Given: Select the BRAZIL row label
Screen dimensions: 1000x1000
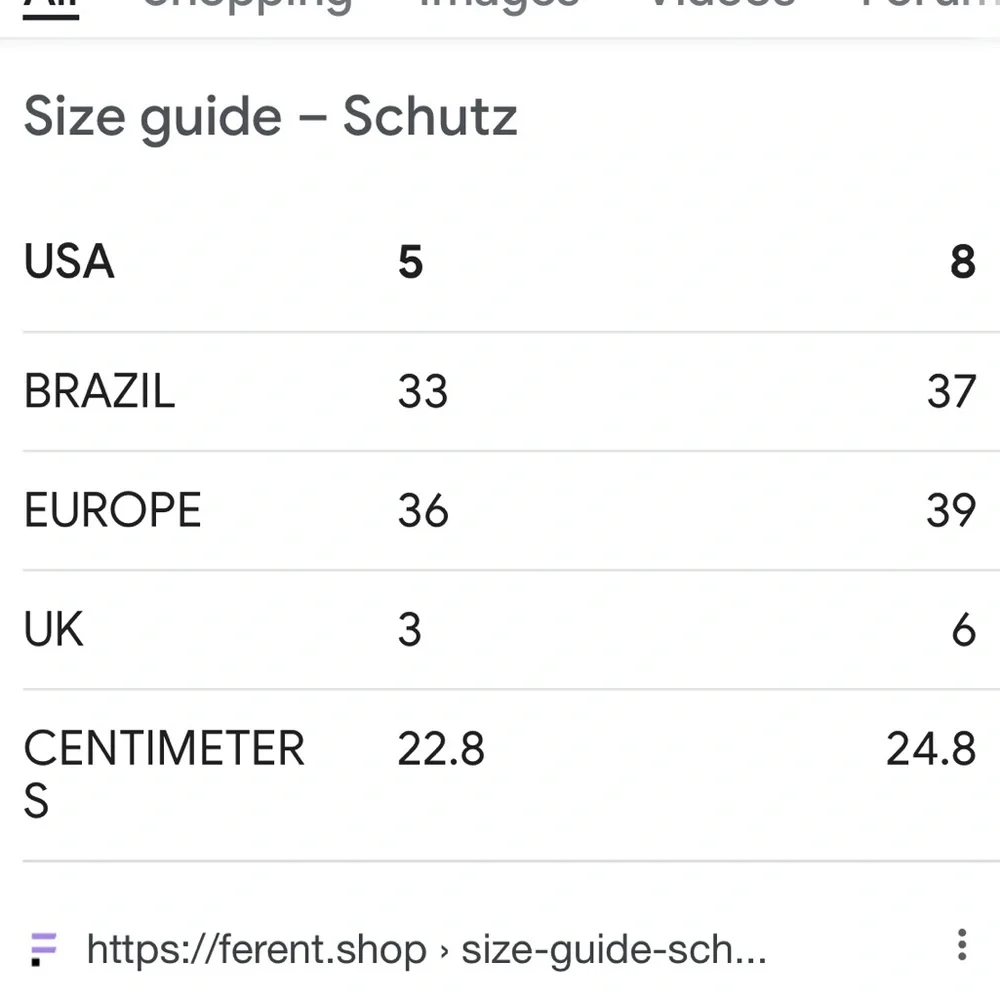Looking at the screenshot, I should pyautogui.click(x=99, y=391).
